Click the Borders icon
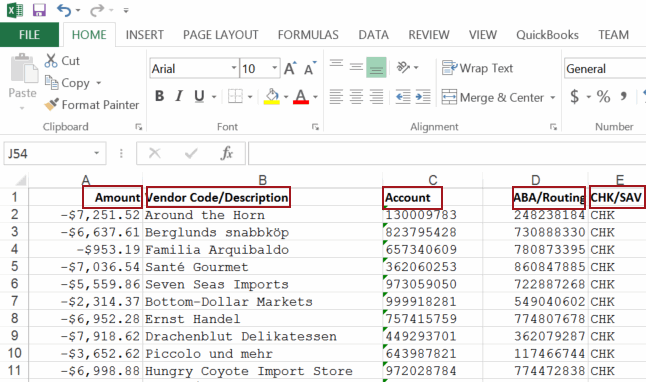 point(235,96)
